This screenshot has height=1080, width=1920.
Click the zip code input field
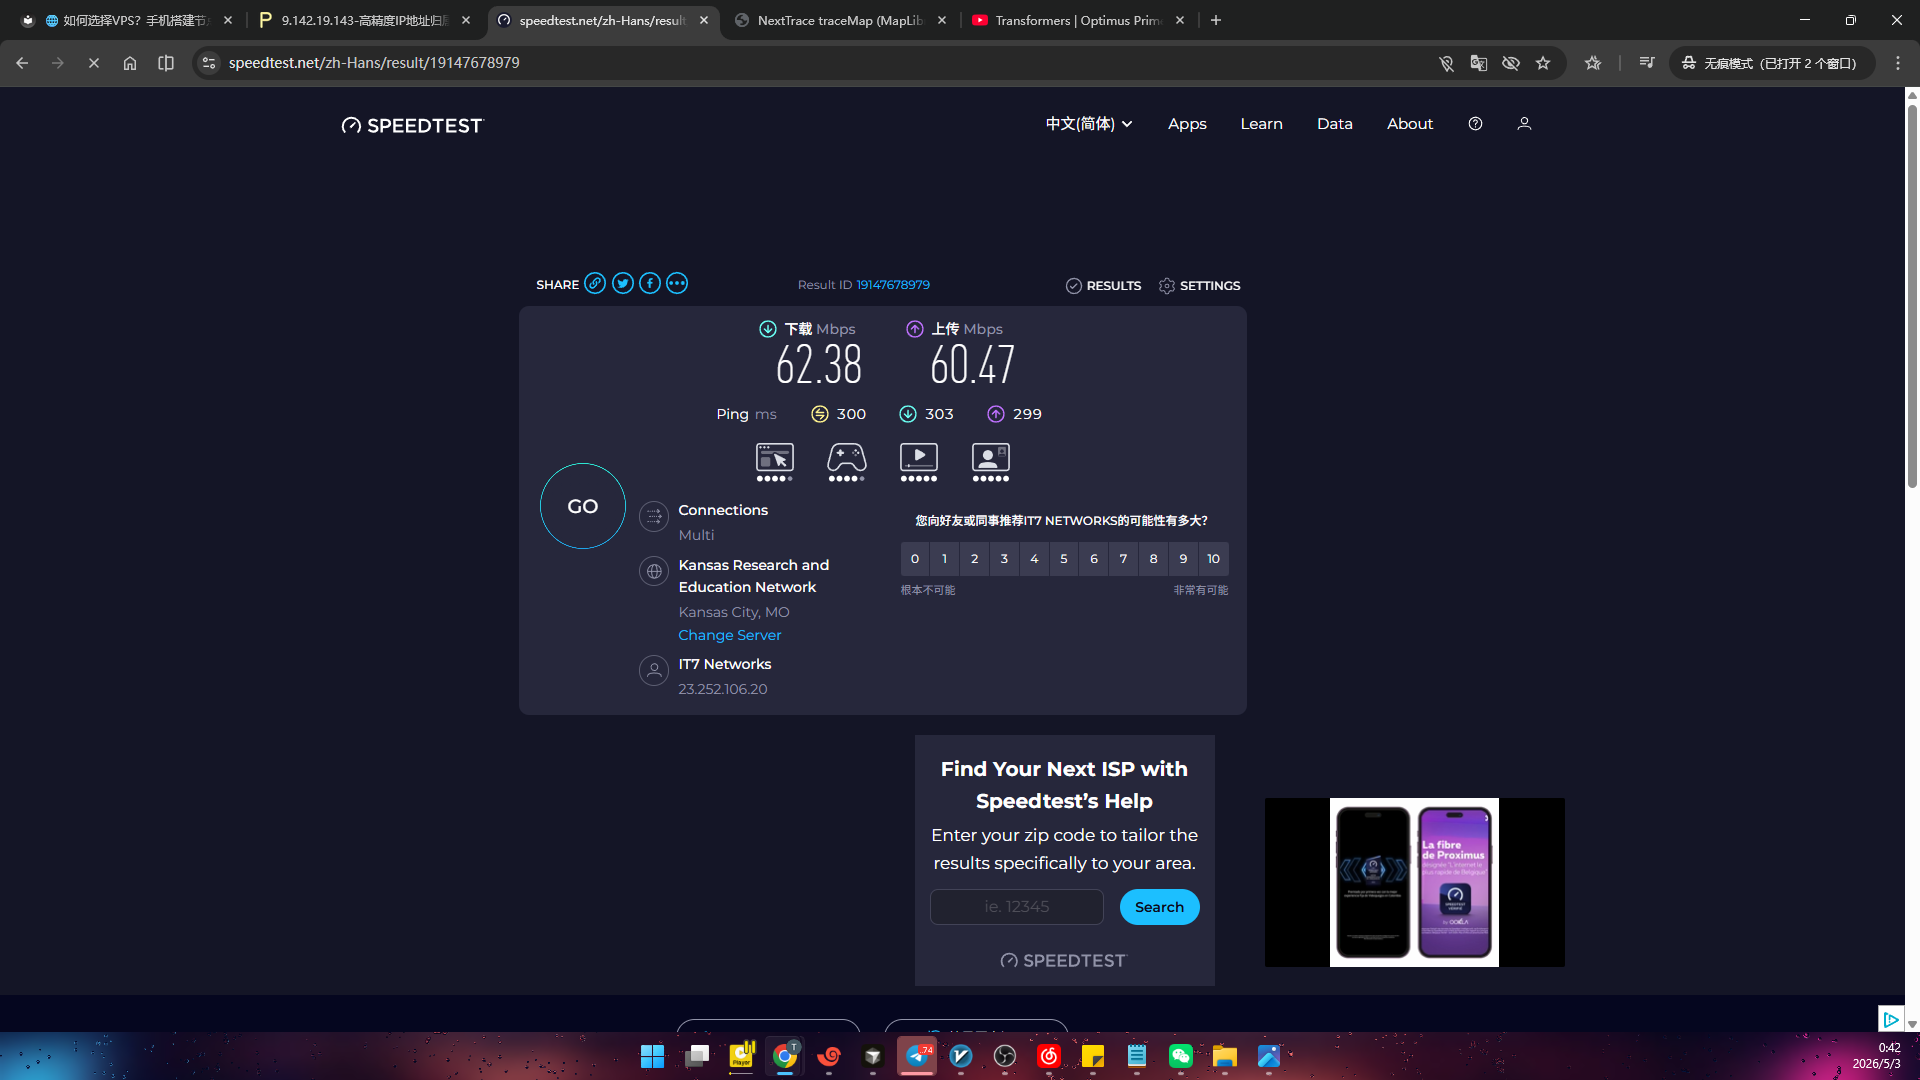[x=1017, y=907]
